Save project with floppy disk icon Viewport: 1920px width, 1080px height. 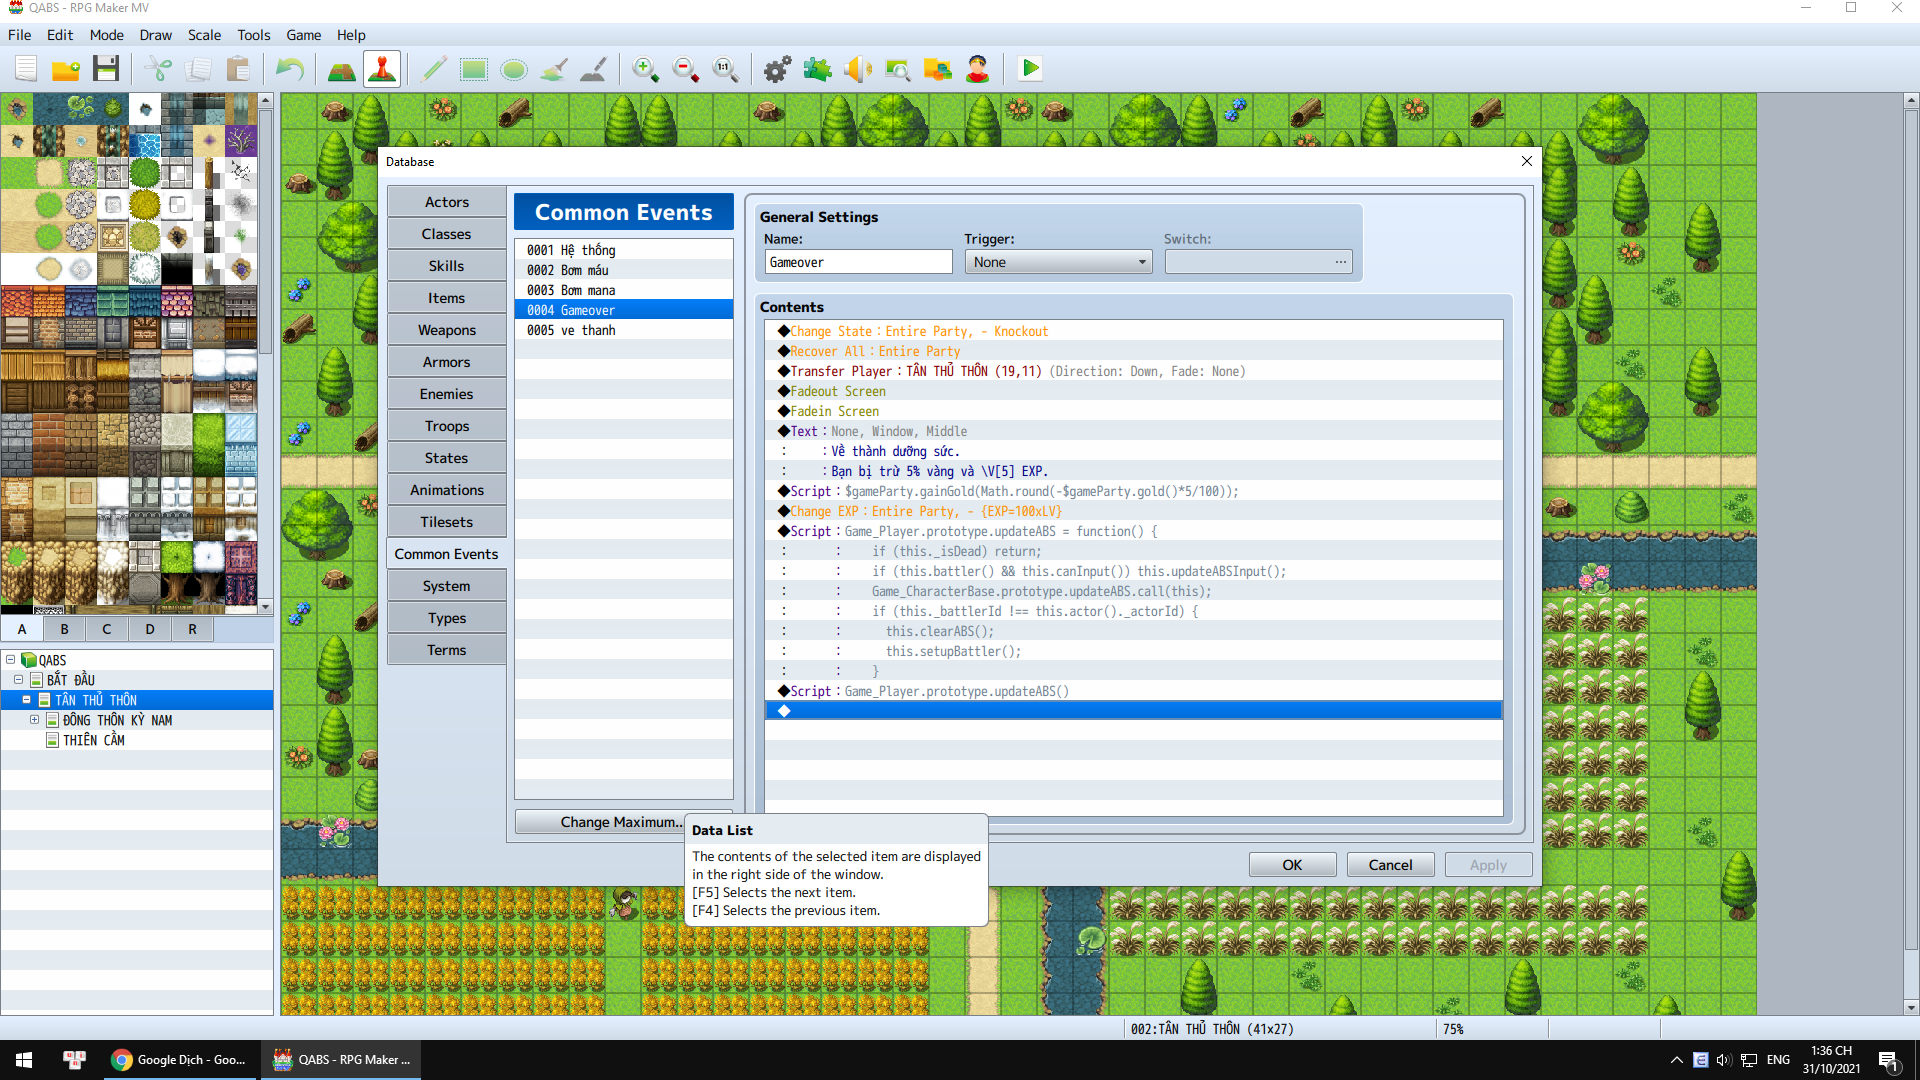[x=106, y=69]
